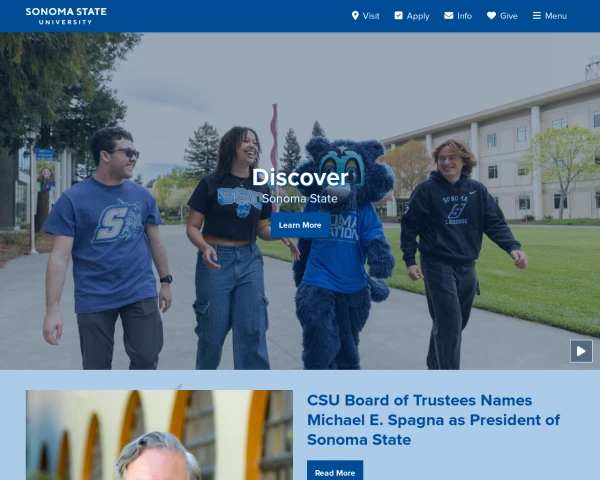This screenshot has width=600, height=480.
Task: Expand the Menu navigation label
Action: tap(556, 16)
